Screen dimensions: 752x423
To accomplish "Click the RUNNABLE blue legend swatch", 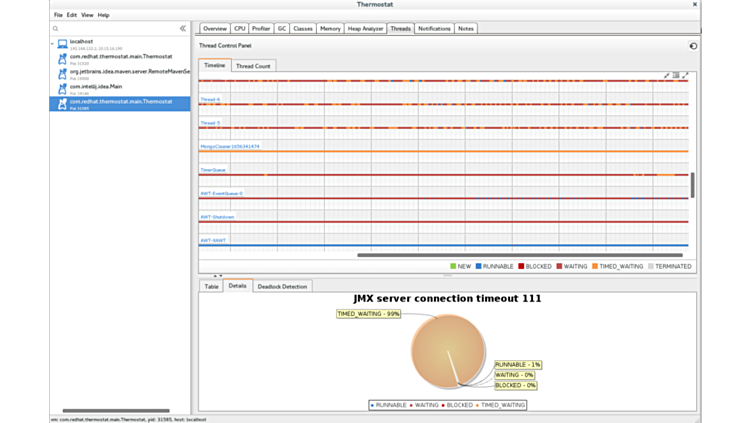I will click(x=479, y=266).
